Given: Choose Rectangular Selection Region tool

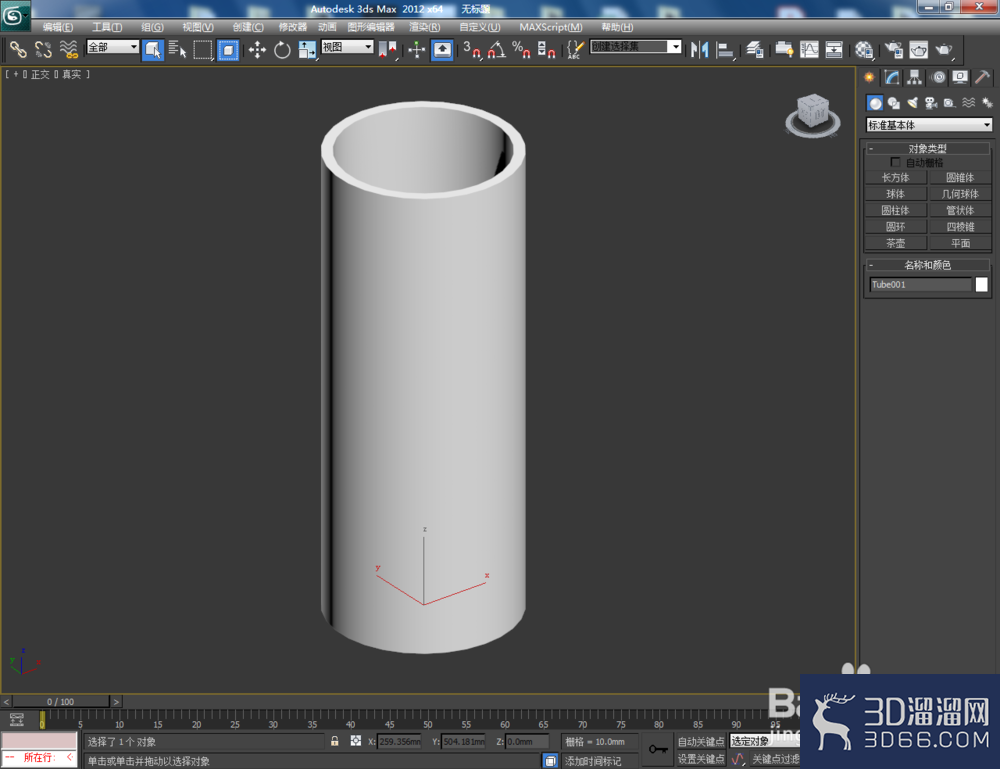Looking at the screenshot, I should (203, 50).
